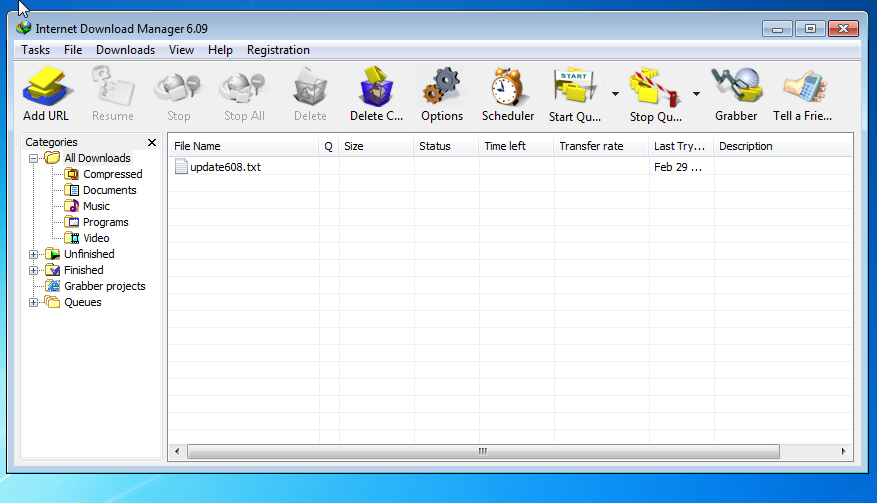Click the Grabber projects icon
The height and width of the screenshot is (503, 877).
pos(53,286)
